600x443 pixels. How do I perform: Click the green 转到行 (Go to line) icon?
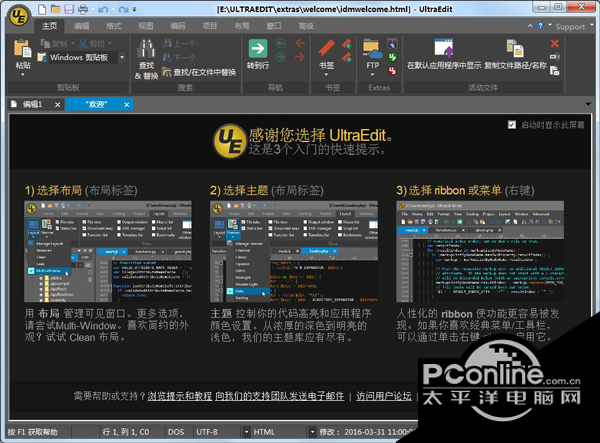point(258,48)
